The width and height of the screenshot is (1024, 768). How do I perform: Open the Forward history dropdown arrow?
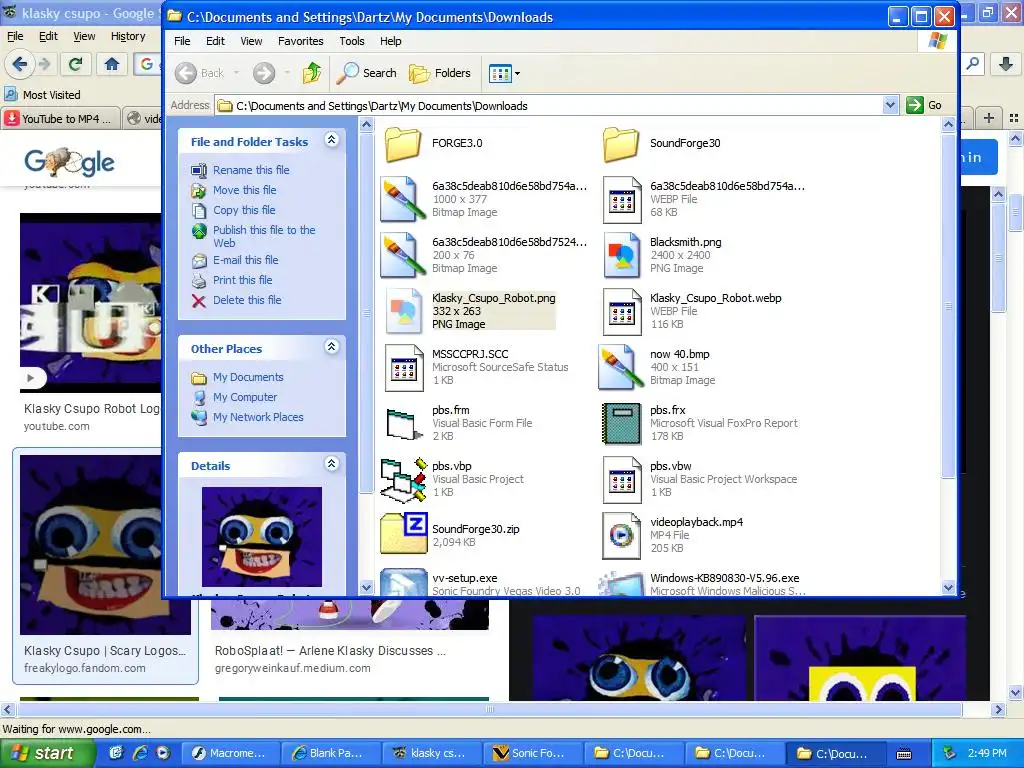pyautogui.click(x=287, y=73)
